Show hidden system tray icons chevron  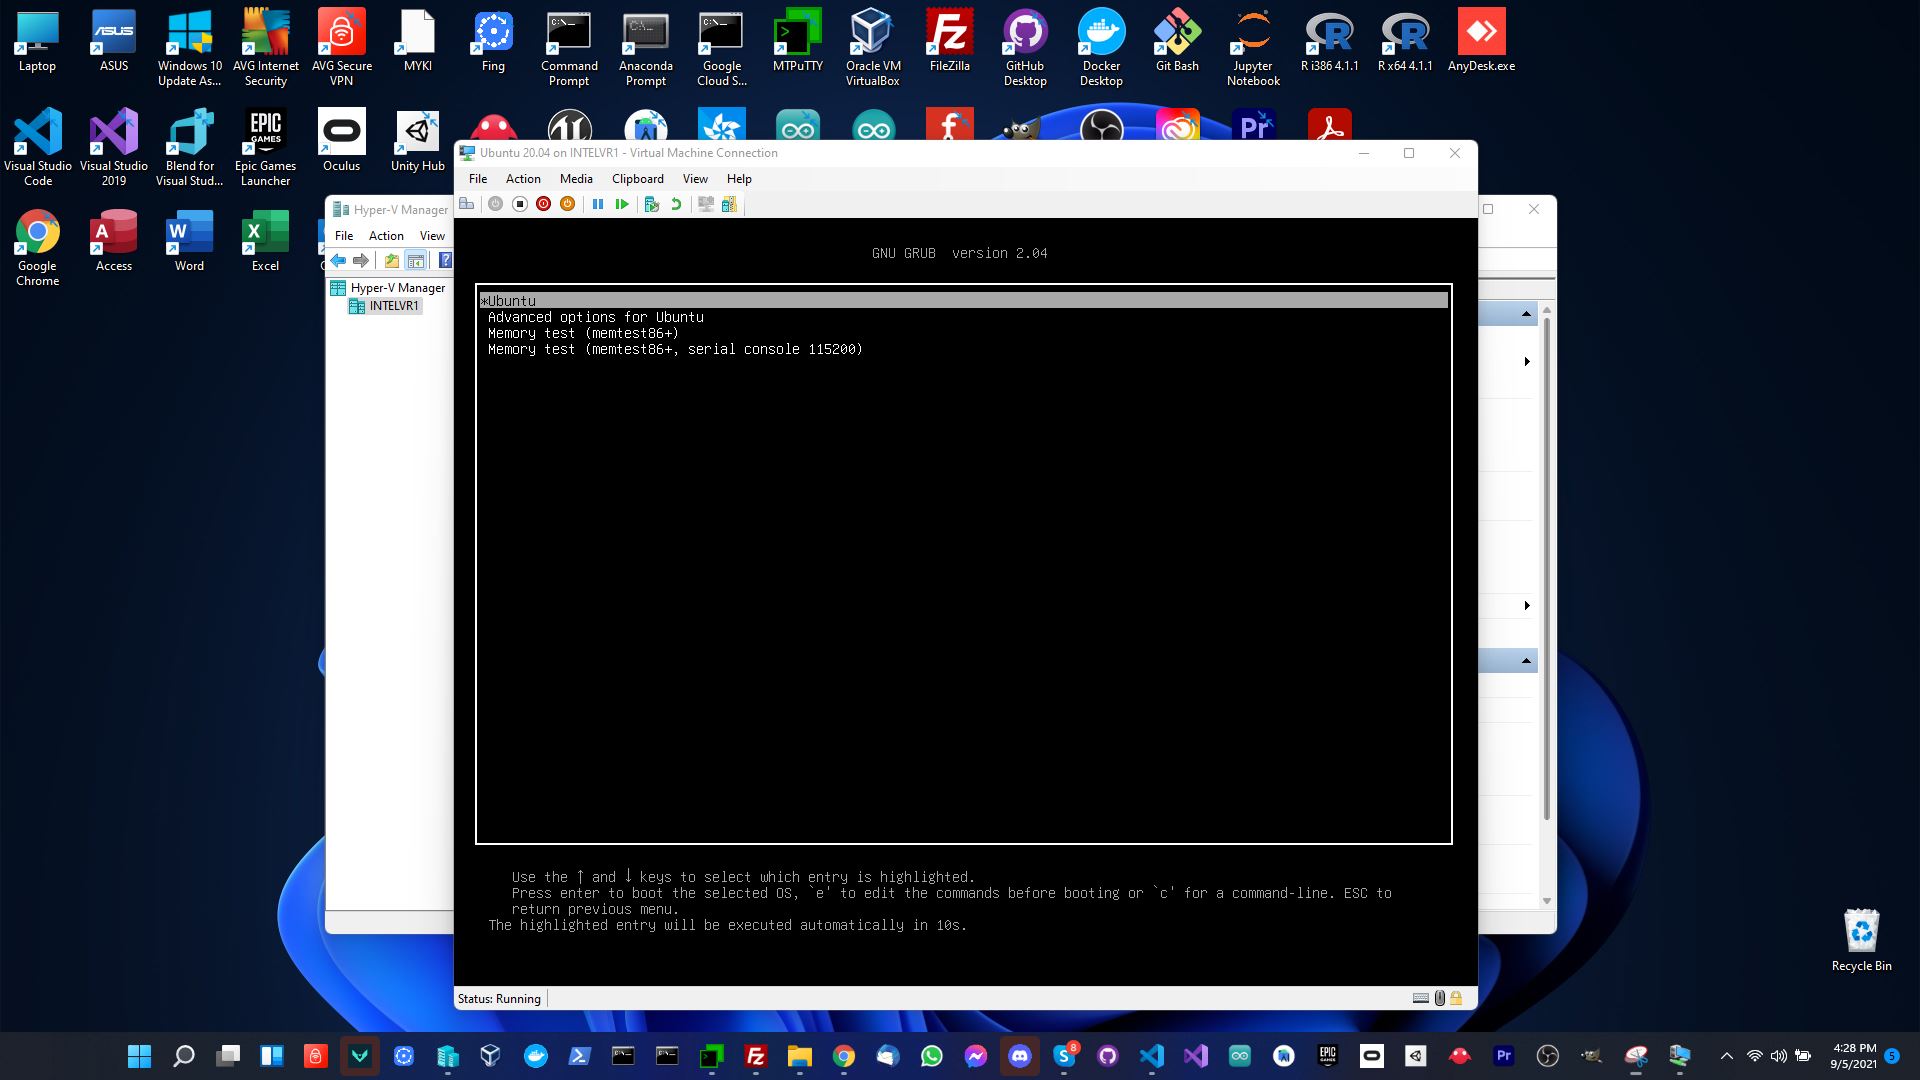[x=1726, y=1056]
